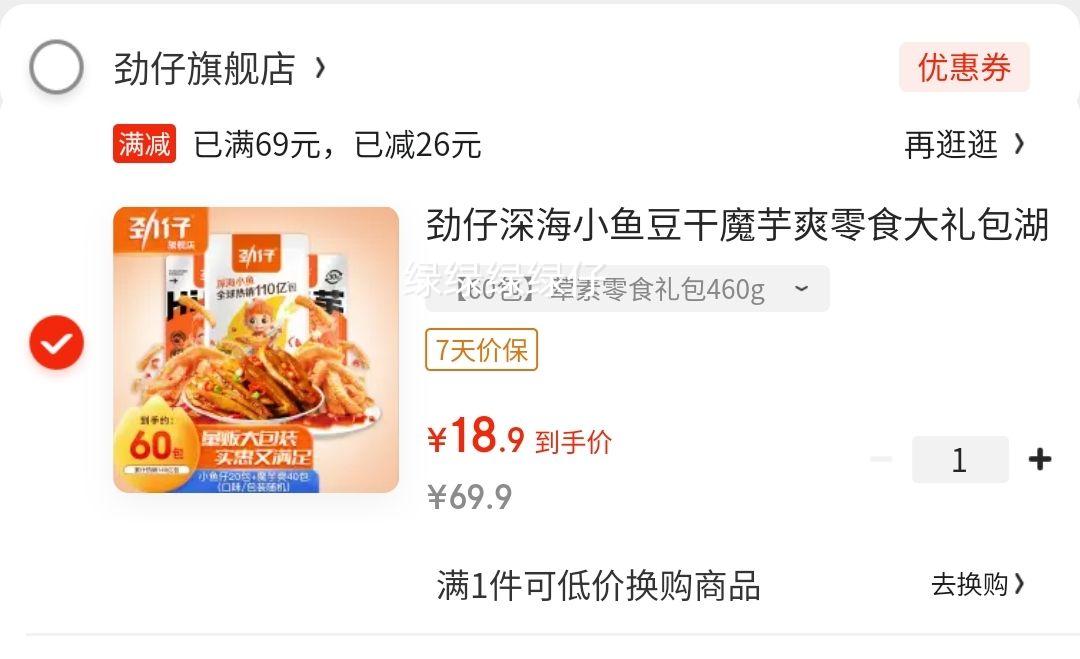Open the 优惠券 coupon button
1080x659 pixels.
(x=964, y=67)
